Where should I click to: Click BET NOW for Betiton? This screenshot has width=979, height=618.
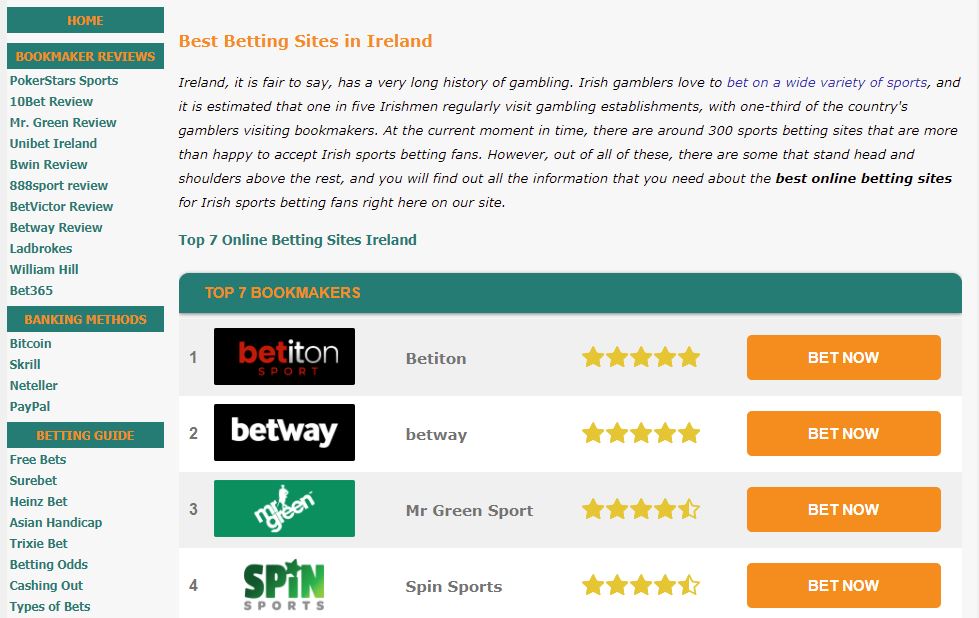(x=844, y=358)
